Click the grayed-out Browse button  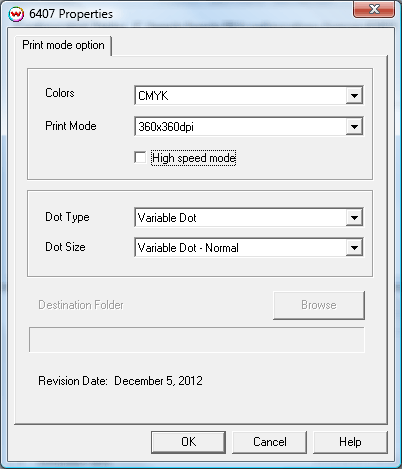319,305
